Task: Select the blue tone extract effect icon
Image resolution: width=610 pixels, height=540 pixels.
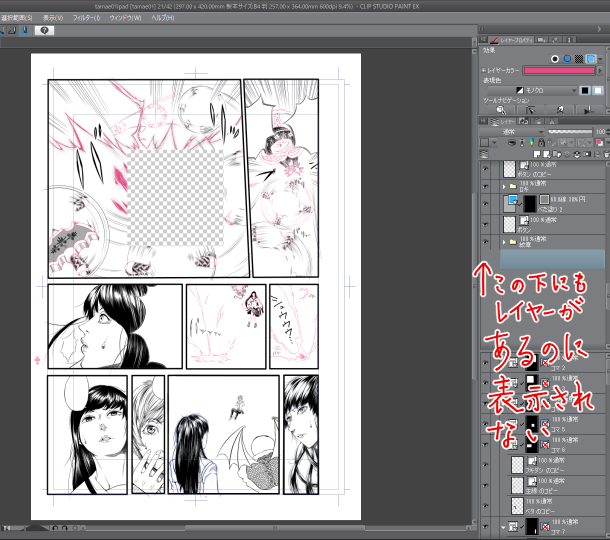Action: (567, 59)
